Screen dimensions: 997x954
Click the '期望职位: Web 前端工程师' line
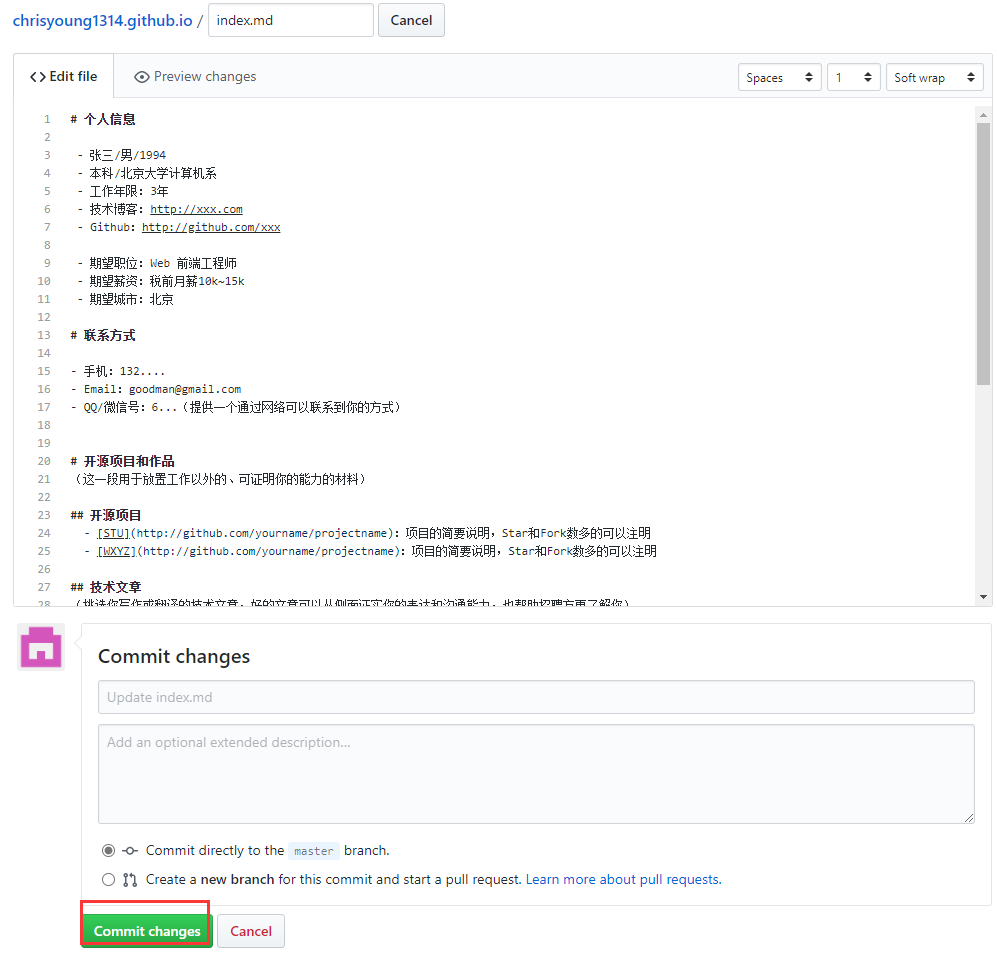click(157, 263)
